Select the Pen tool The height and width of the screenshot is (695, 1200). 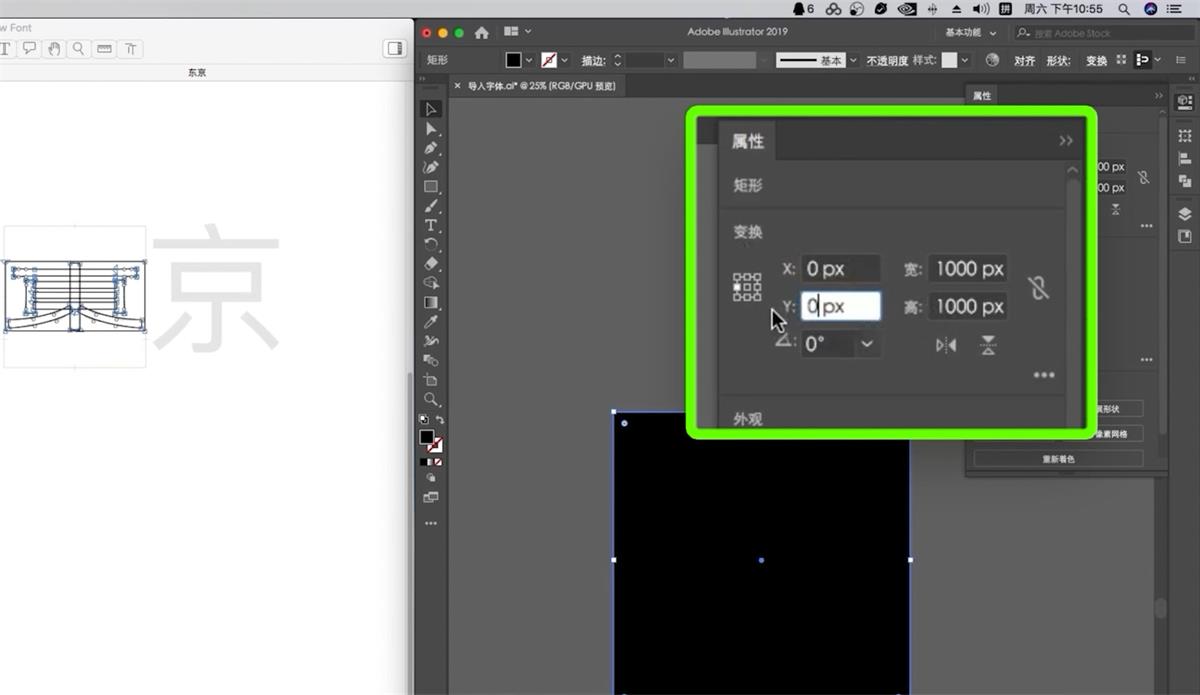click(431, 148)
